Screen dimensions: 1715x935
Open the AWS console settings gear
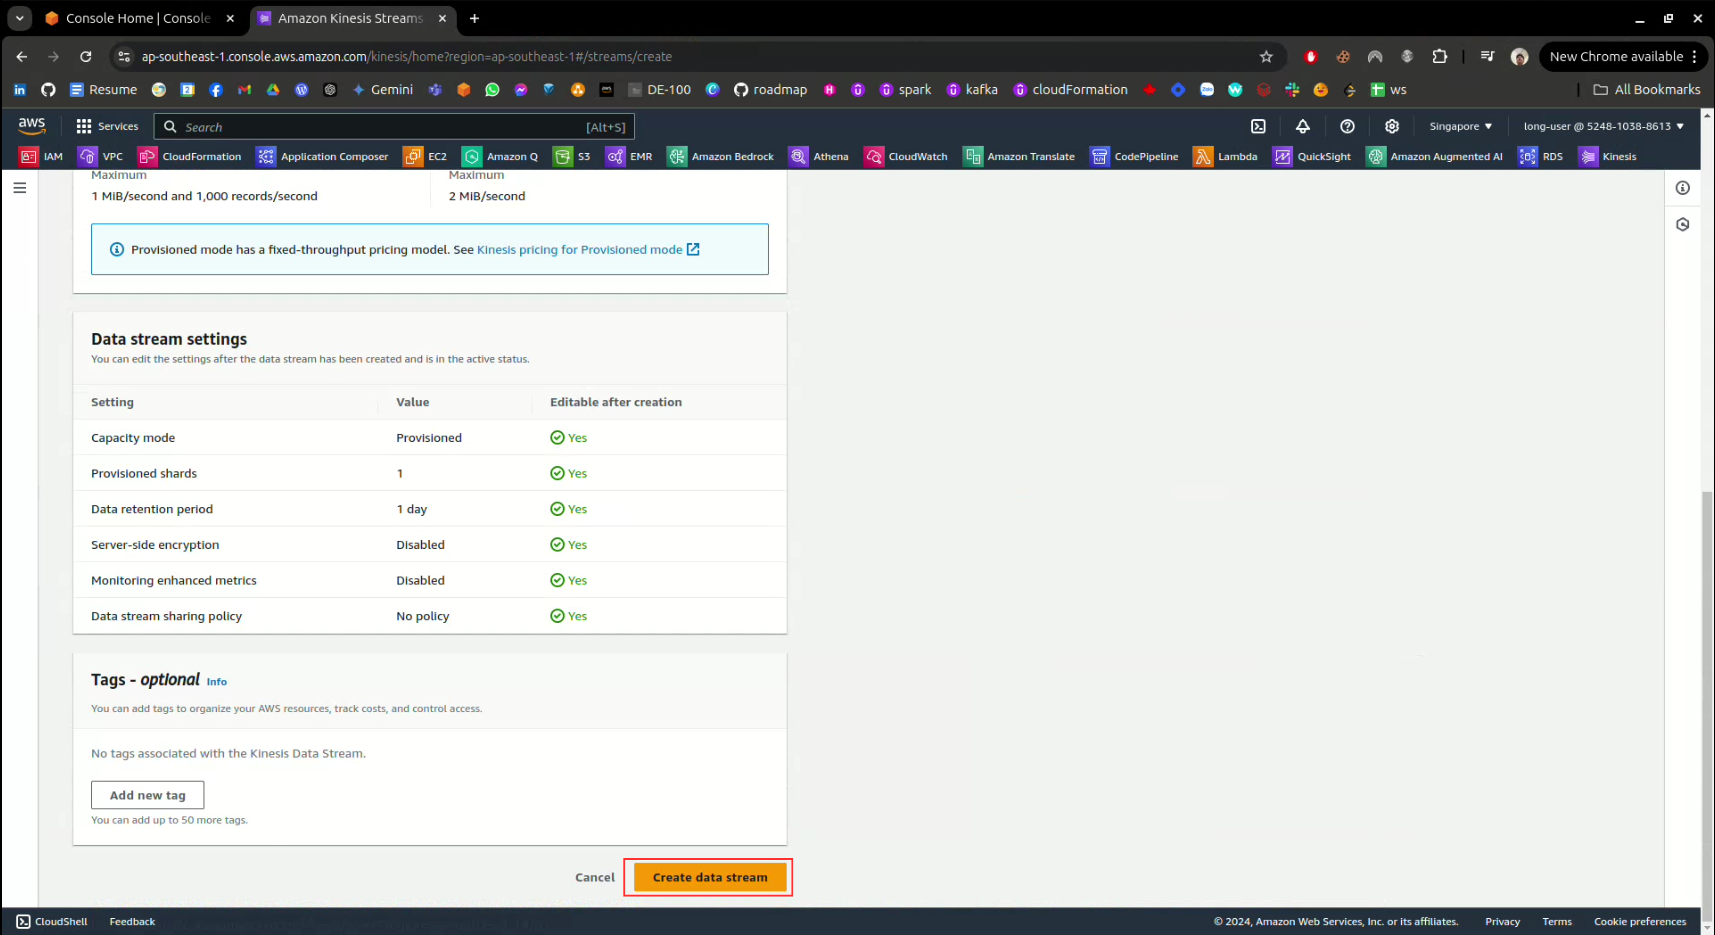1391,126
